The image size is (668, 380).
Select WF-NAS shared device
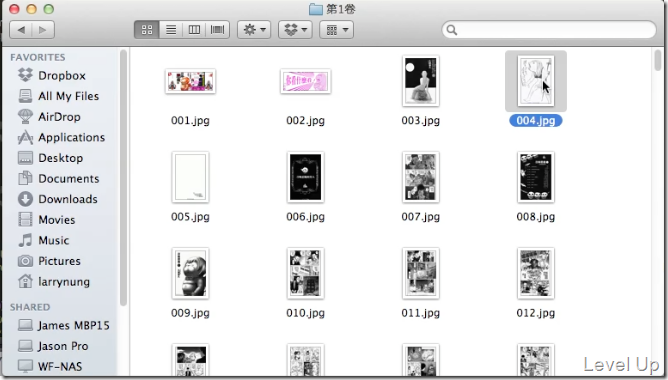pyautogui.click(x=50, y=366)
